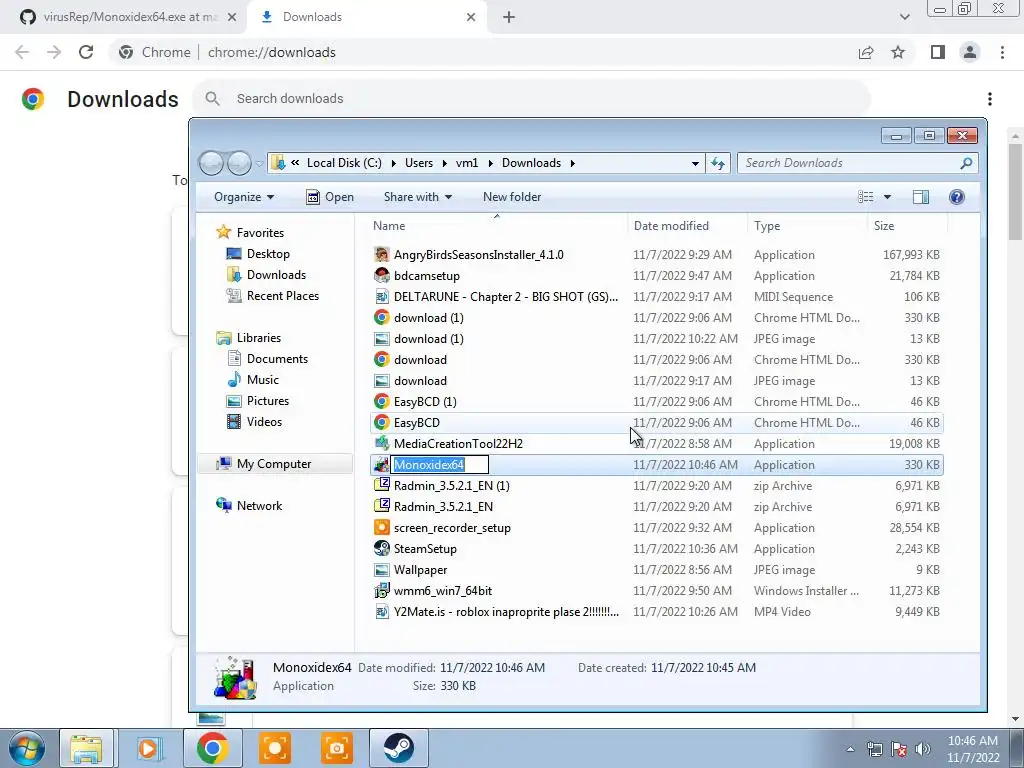The width and height of the screenshot is (1024, 768).
Task: Open a new Chrome tab
Action: (x=509, y=17)
